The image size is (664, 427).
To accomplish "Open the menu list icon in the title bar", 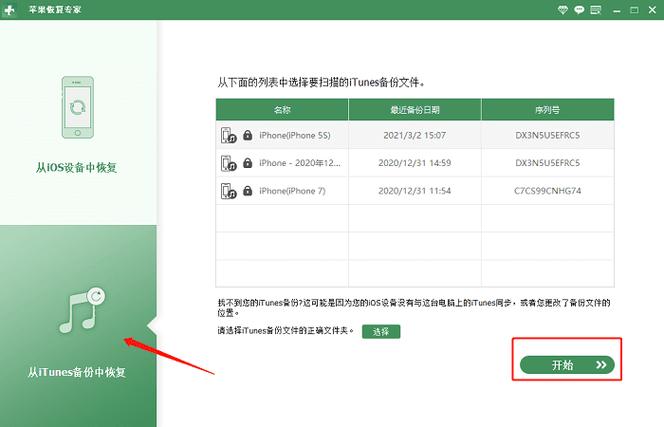I will (x=596, y=10).
